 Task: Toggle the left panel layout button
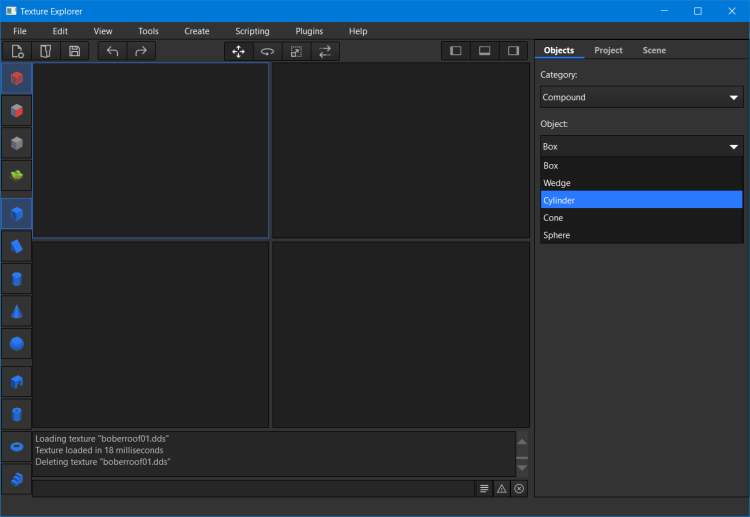(456, 51)
